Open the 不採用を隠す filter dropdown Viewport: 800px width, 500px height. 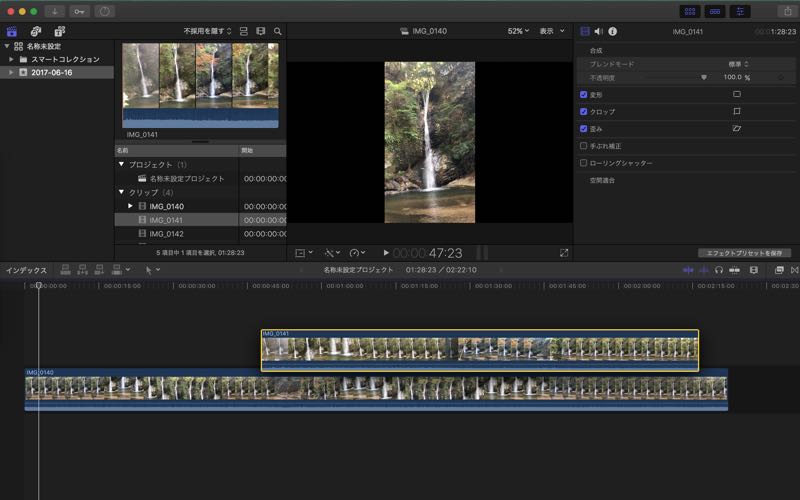[207, 31]
